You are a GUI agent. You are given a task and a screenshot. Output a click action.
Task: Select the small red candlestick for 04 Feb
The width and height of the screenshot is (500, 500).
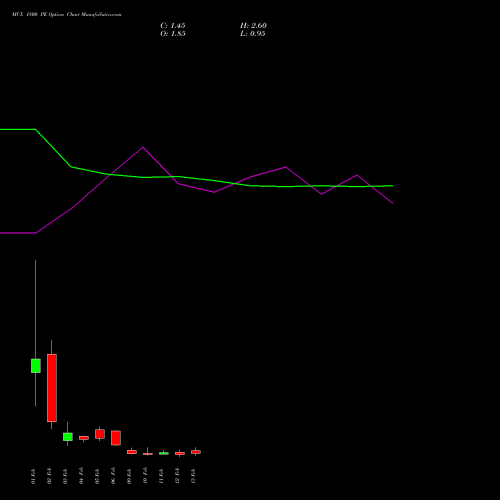84,438
